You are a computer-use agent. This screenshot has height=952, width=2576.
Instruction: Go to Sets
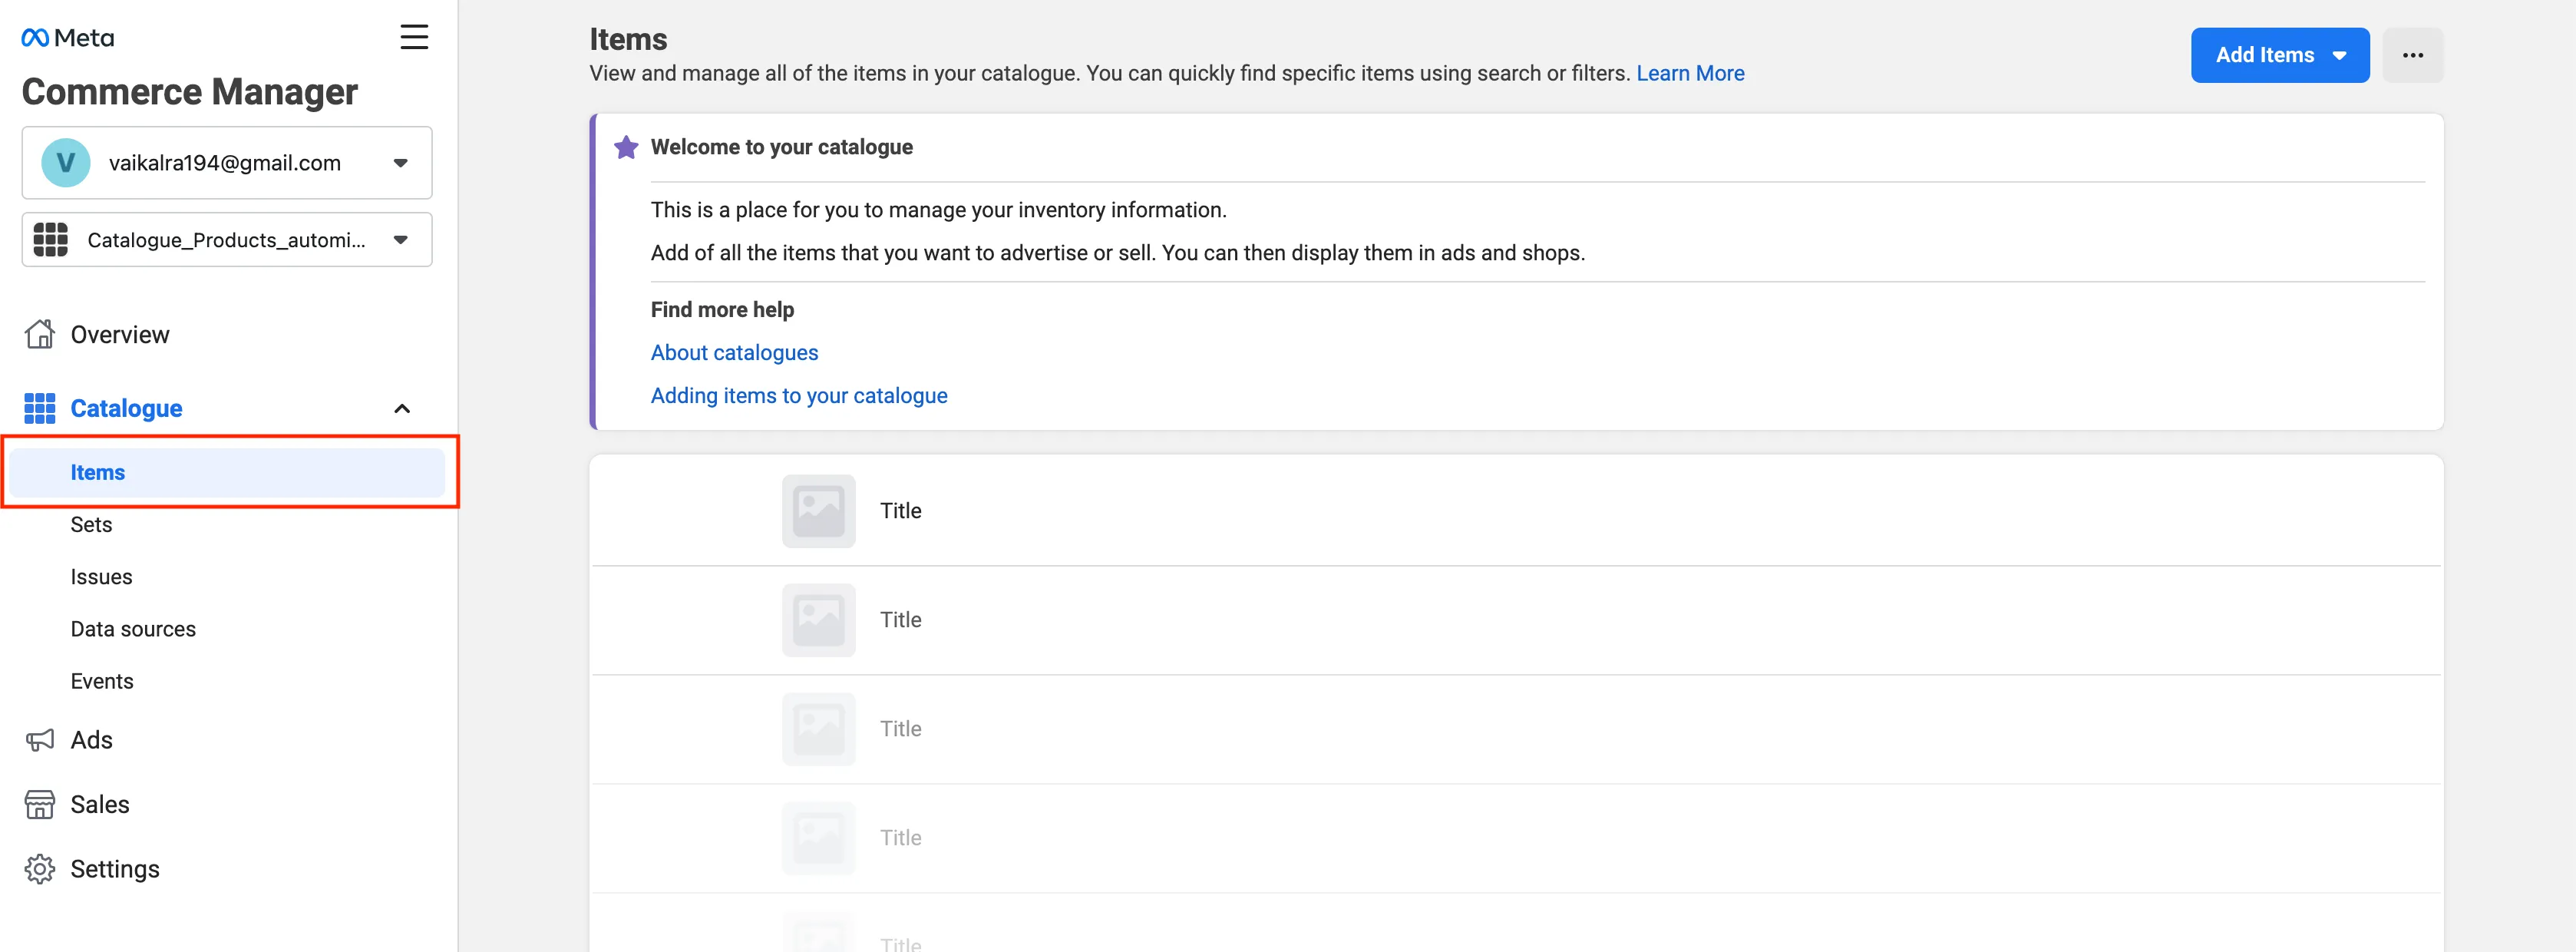(x=91, y=525)
